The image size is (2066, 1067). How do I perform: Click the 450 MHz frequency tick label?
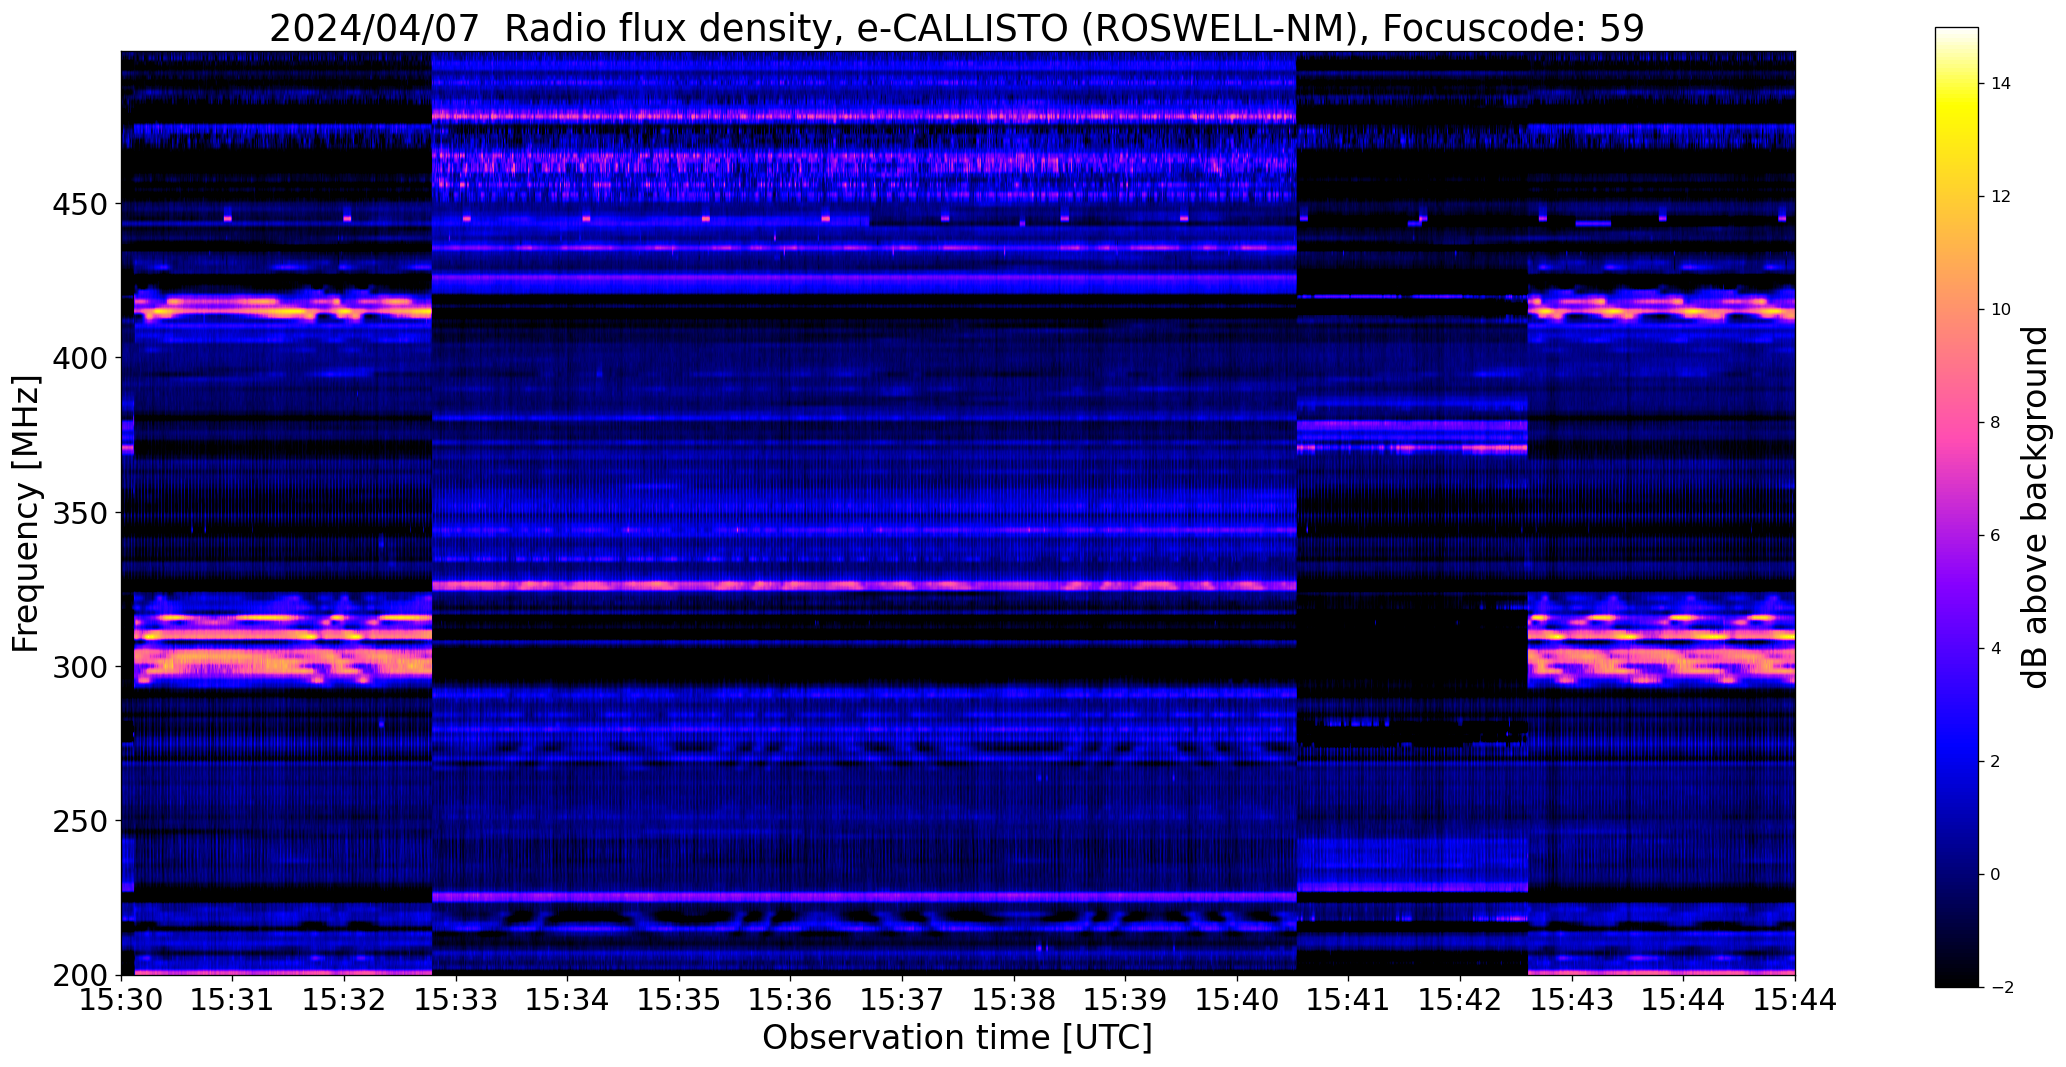click(x=79, y=204)
